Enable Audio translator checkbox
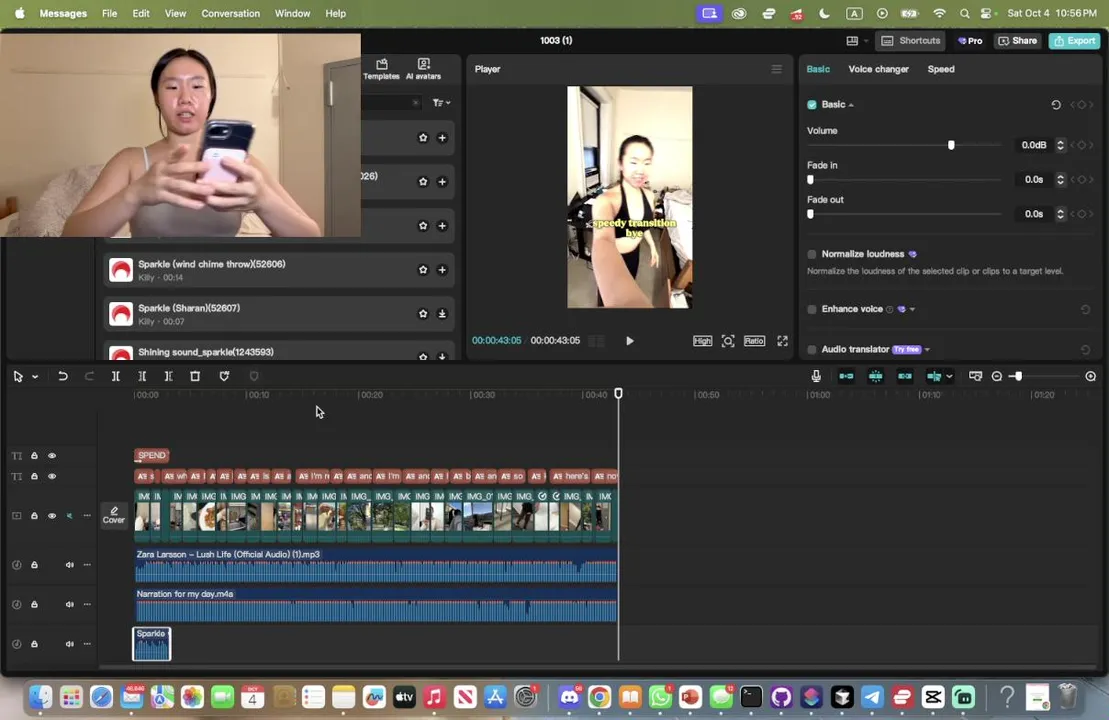 tap(812, 349)
